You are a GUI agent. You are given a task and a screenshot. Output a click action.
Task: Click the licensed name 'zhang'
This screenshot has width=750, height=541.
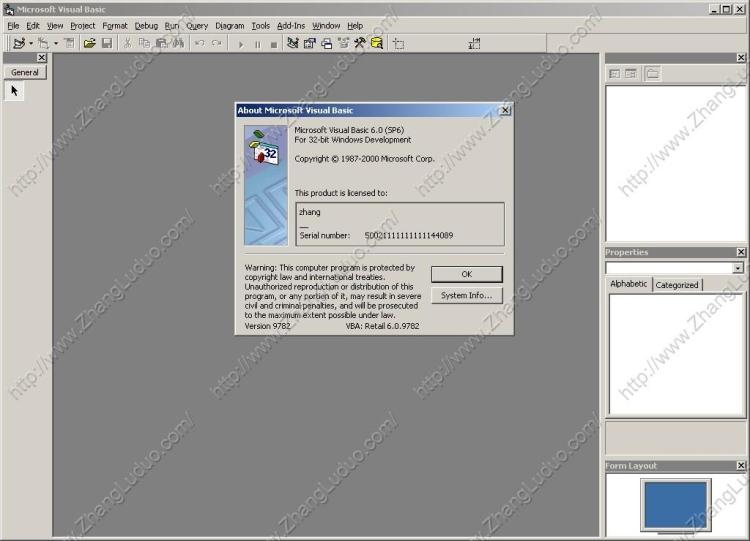(x=309, y=212)
